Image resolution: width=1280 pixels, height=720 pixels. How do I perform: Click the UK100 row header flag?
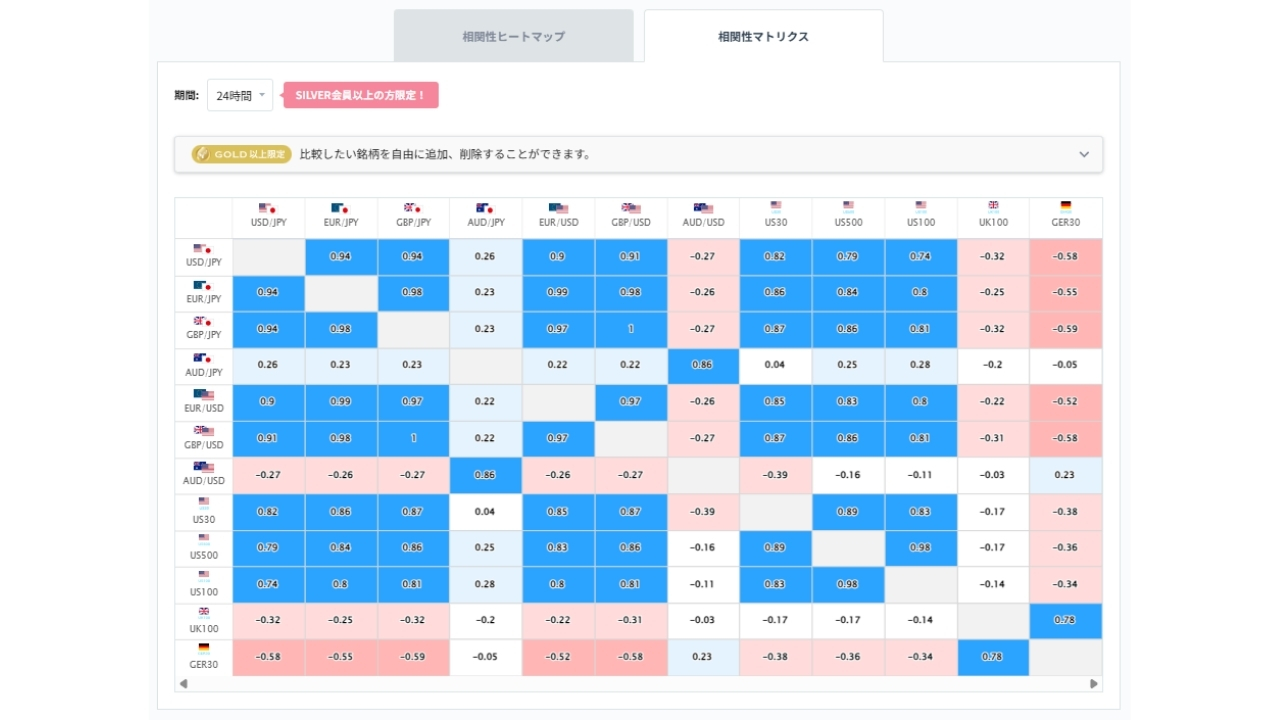click(204, 611)
